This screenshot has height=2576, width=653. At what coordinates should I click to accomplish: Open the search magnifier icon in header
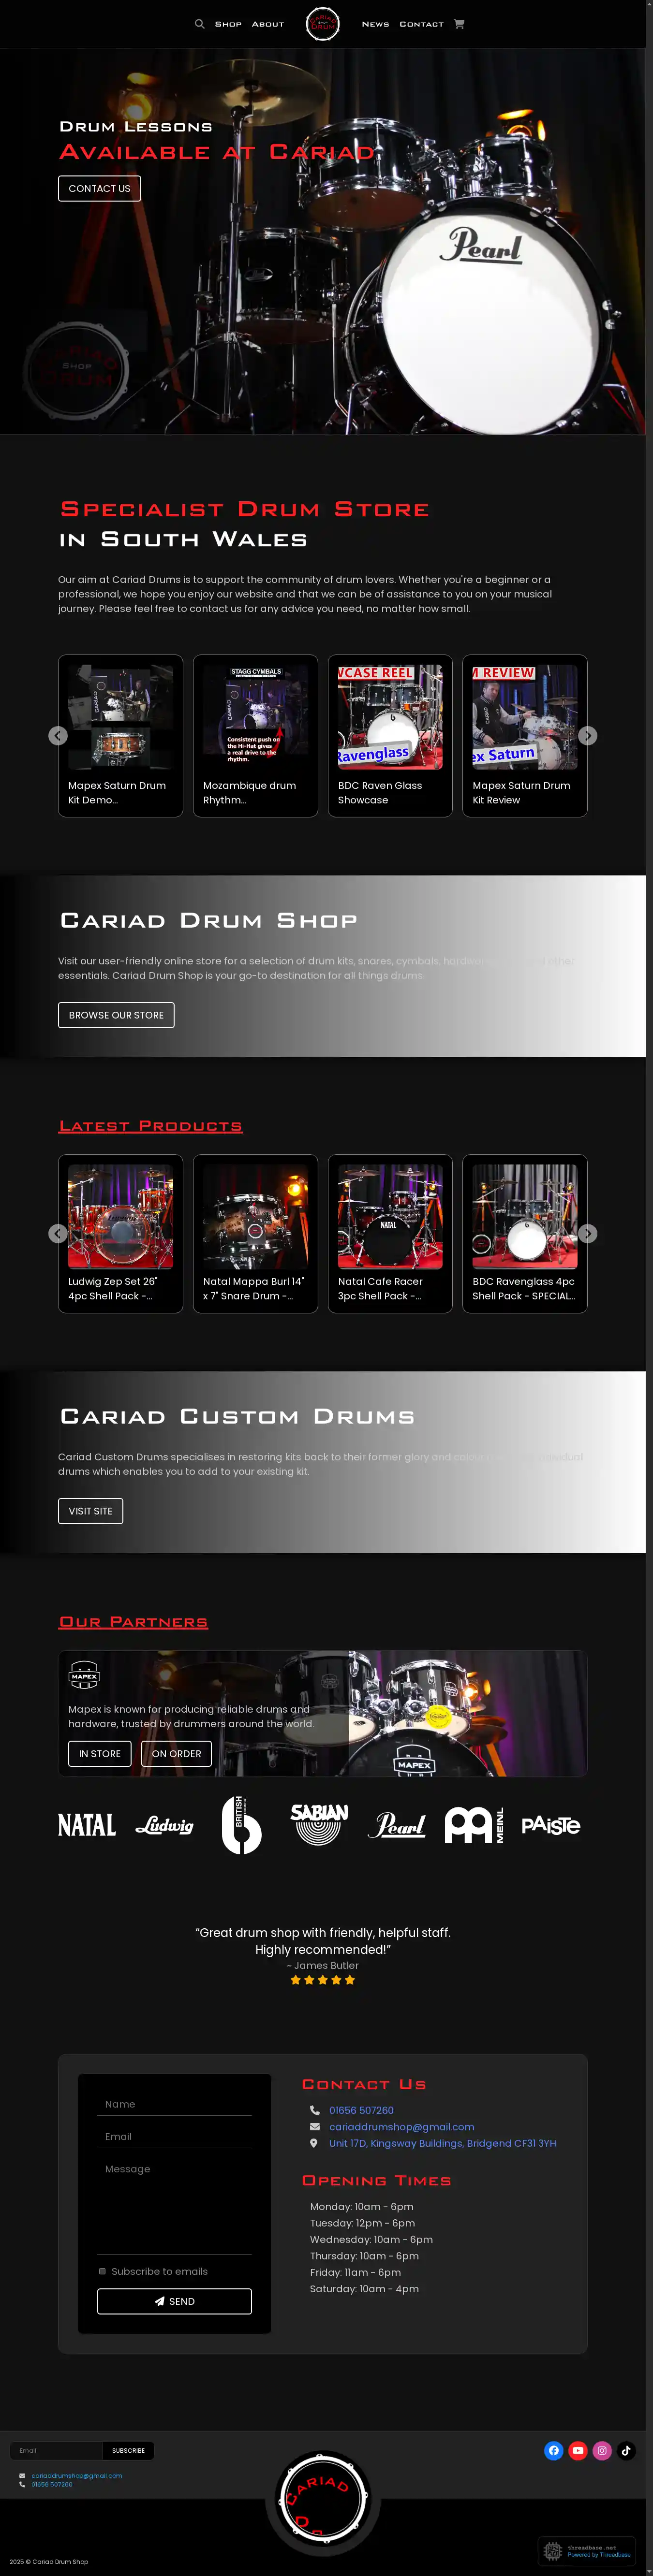[x=199, y=24]
